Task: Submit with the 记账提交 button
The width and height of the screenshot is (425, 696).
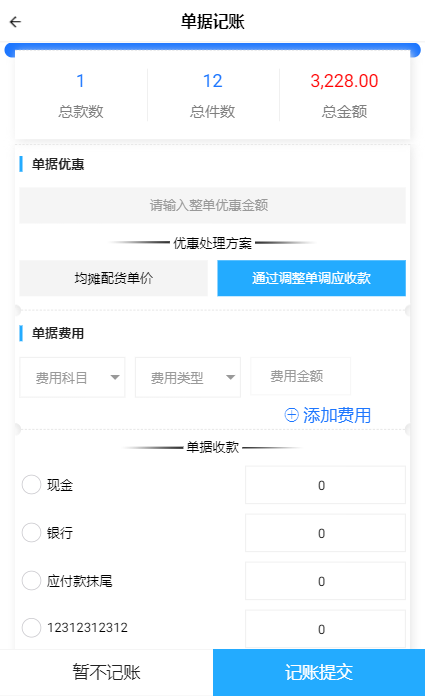Action: (x=319, y=672)
